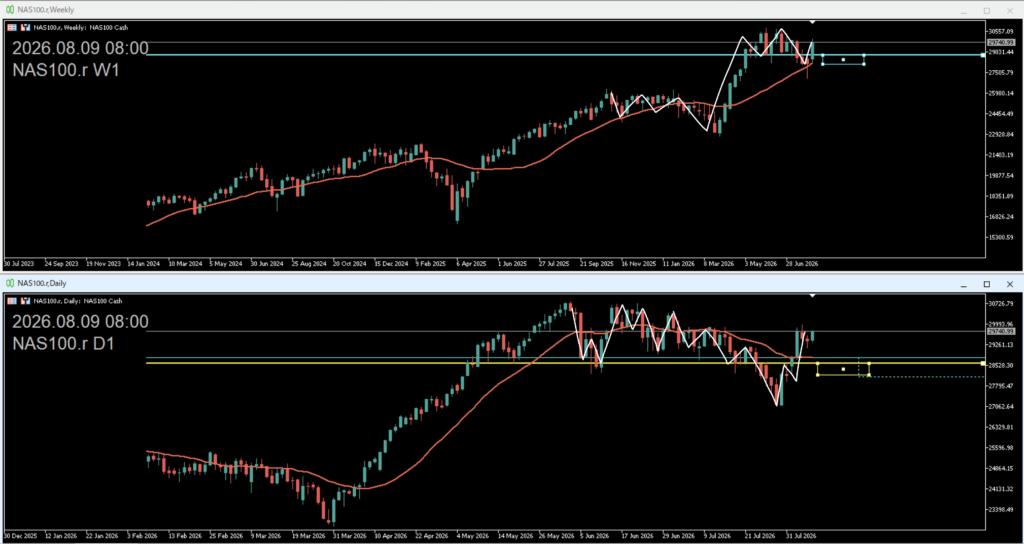Viewport: 1024px width, 544px height.
Task: Click the current price tag 29740.93 in Daily chart
Action: tap(1000, 331)
